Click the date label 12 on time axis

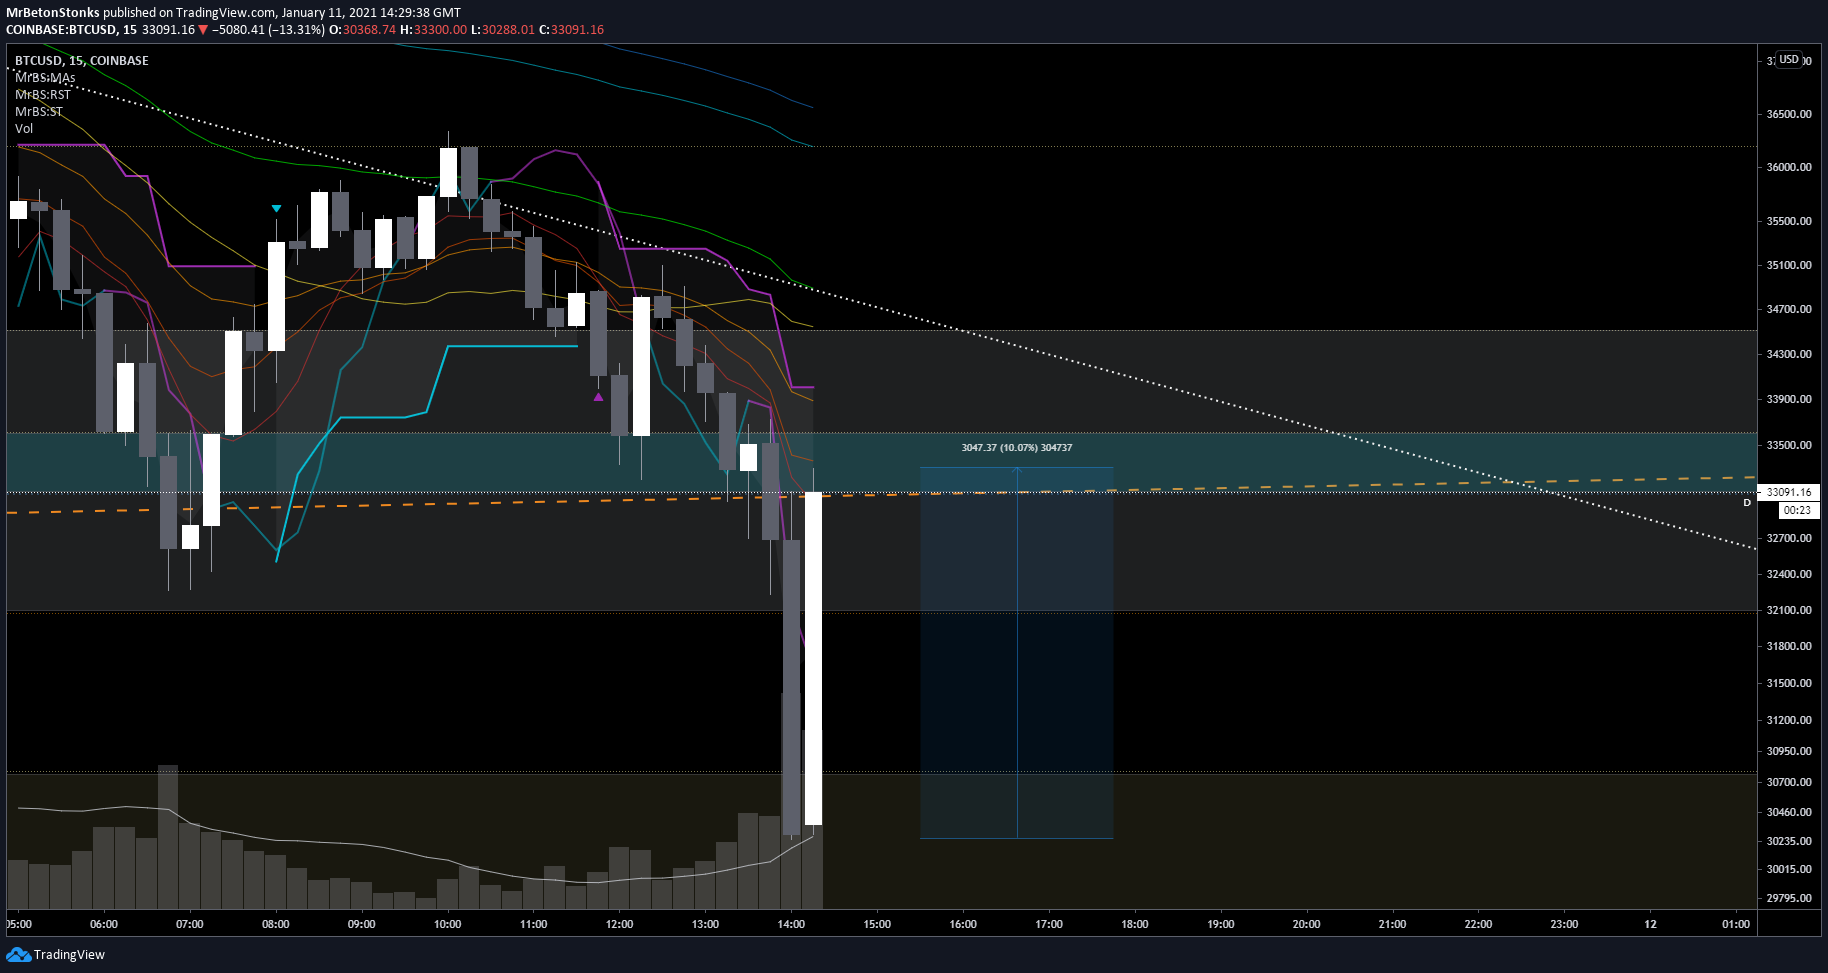click(x=1650, y=924)
